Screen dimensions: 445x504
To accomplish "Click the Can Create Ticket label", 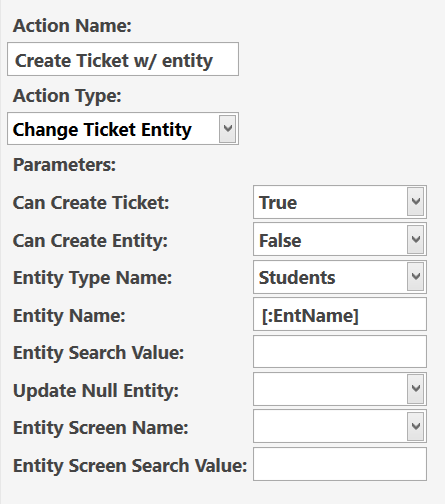I will (91, 203).
